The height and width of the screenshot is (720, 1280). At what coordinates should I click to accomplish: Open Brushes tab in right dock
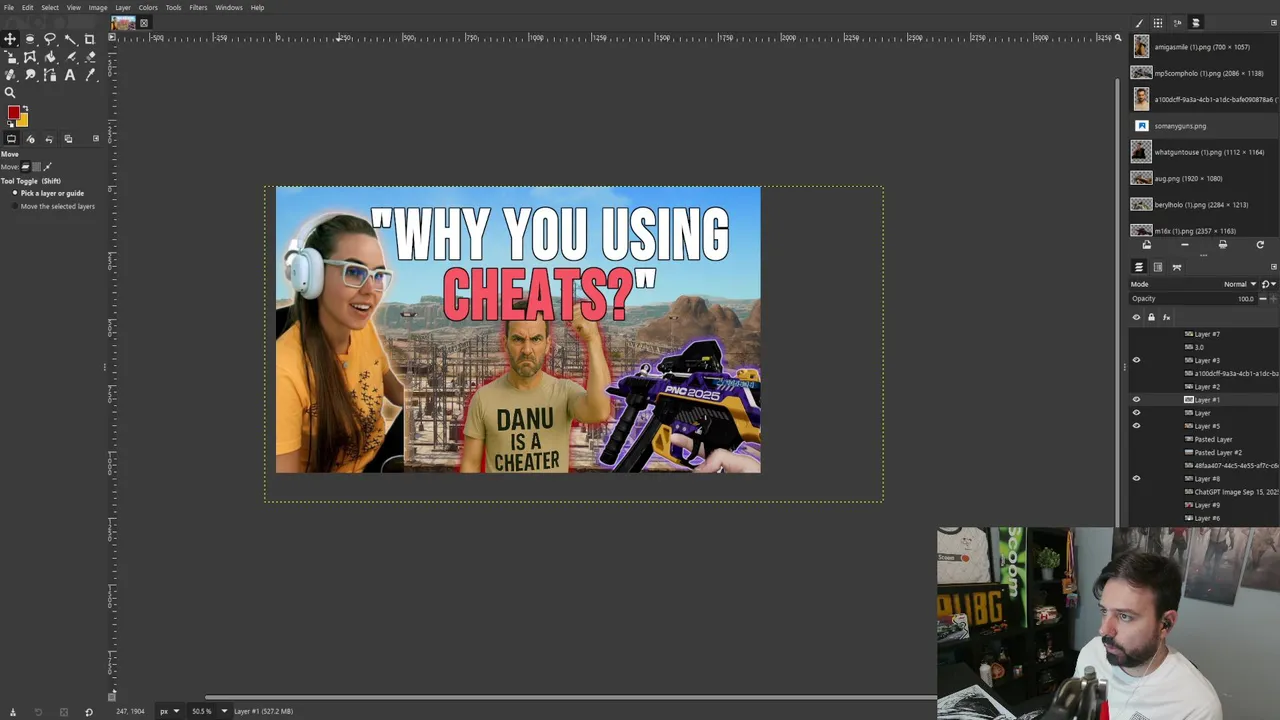pos(1139,22)
